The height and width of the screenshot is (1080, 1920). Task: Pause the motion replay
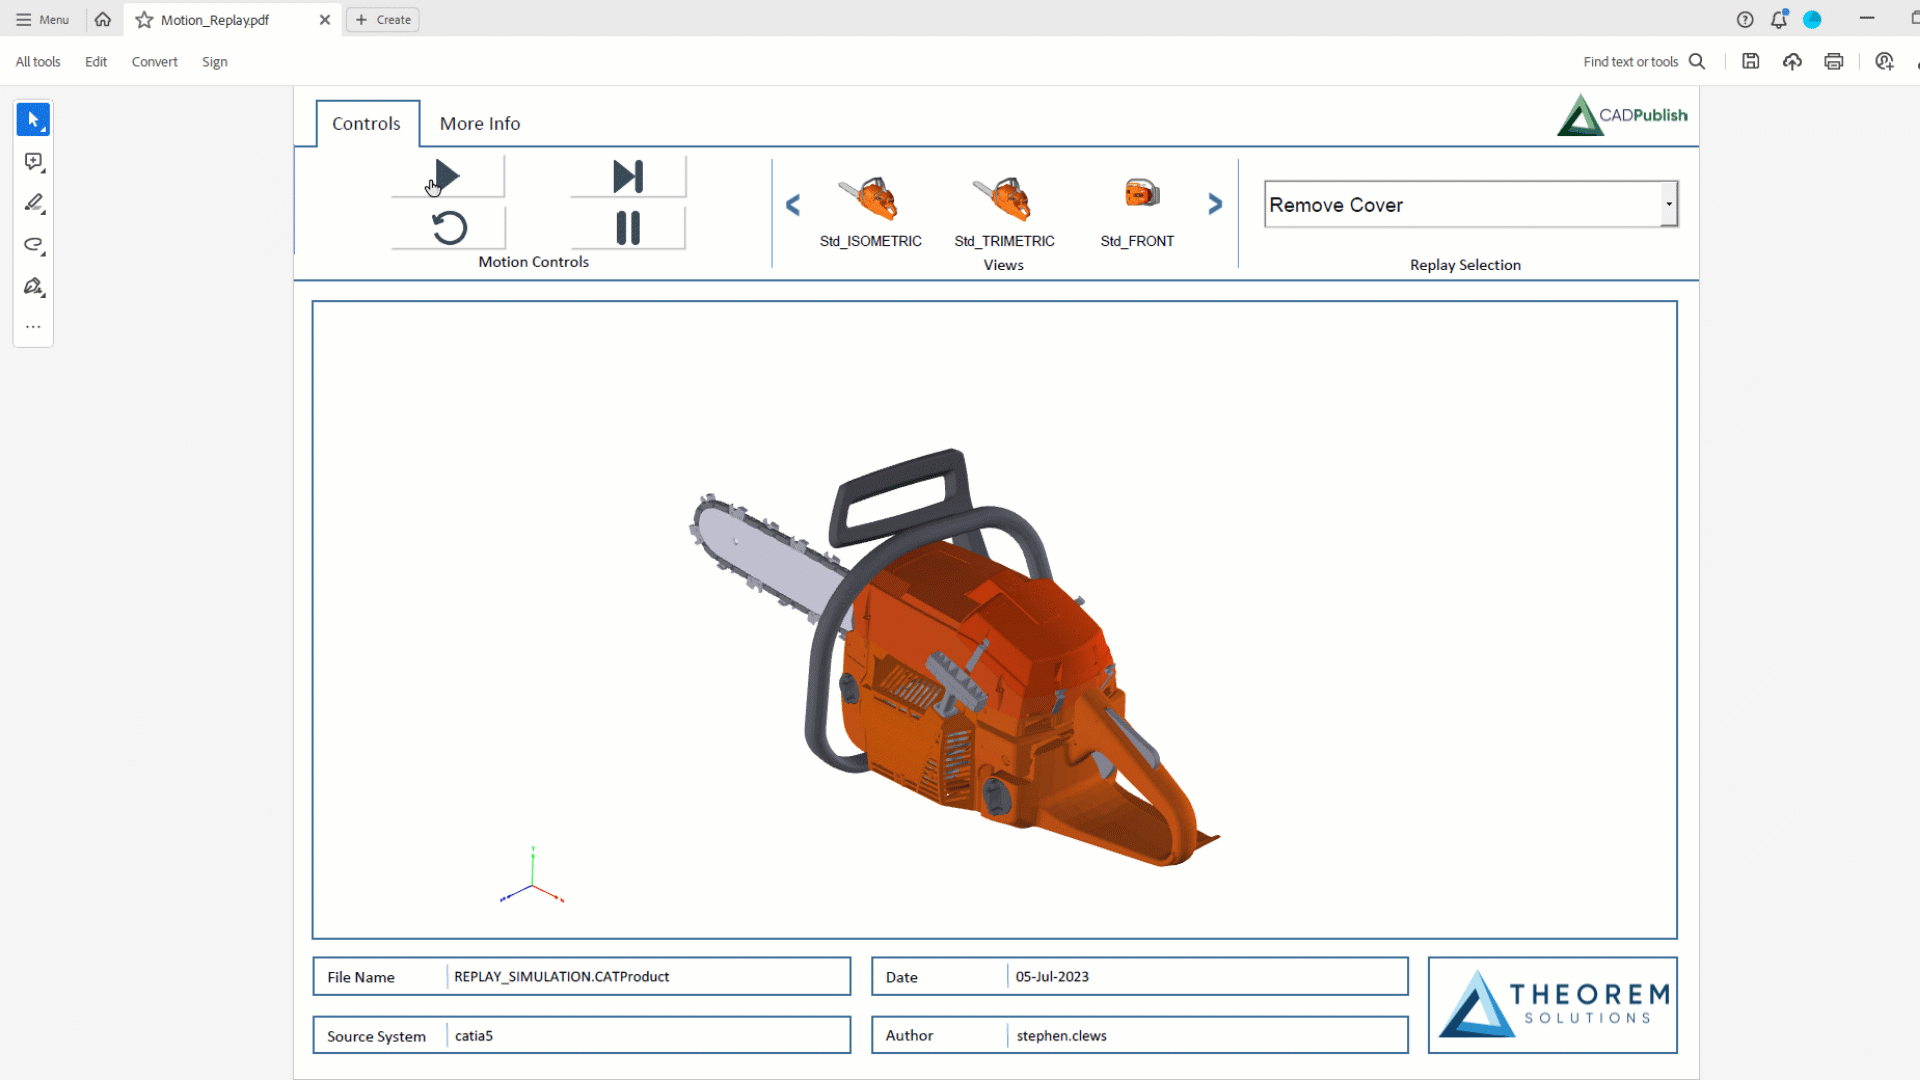click(x=627, y=227)
